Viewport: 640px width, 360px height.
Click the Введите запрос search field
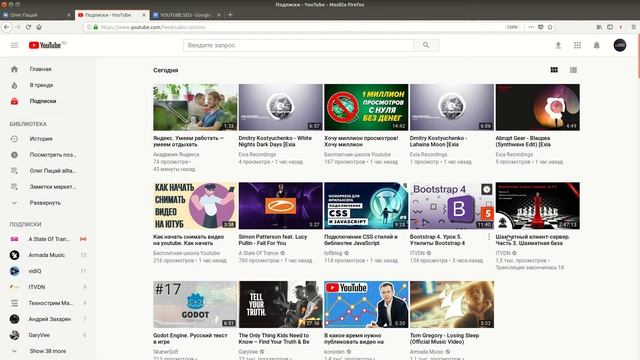point(298,45)
